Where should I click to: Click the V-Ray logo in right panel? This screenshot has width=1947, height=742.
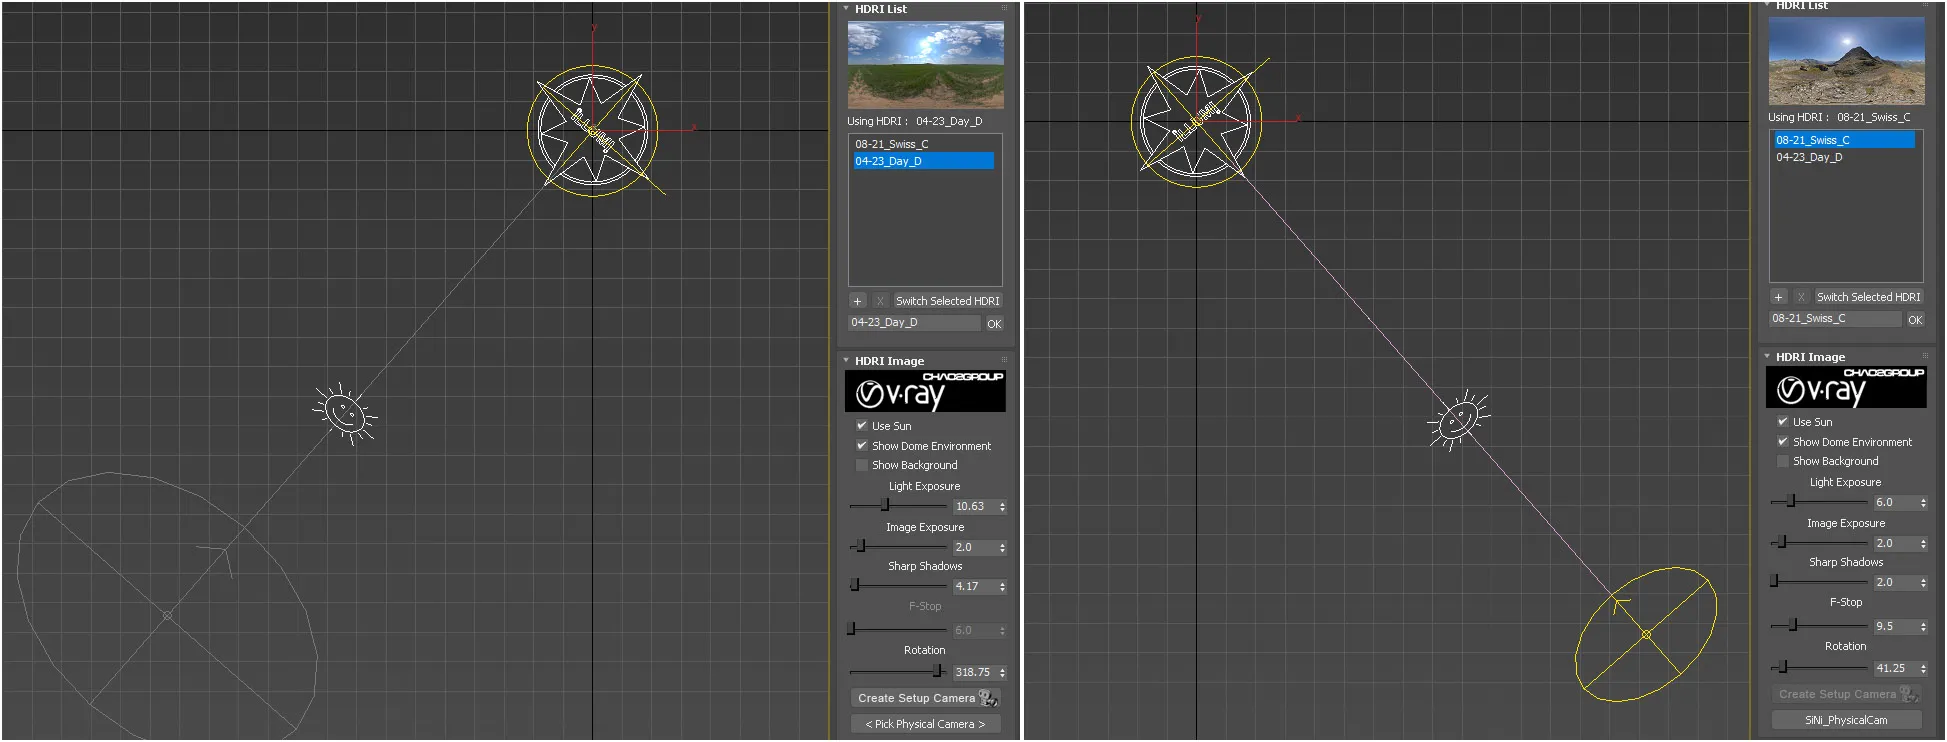click(1846, 387)
